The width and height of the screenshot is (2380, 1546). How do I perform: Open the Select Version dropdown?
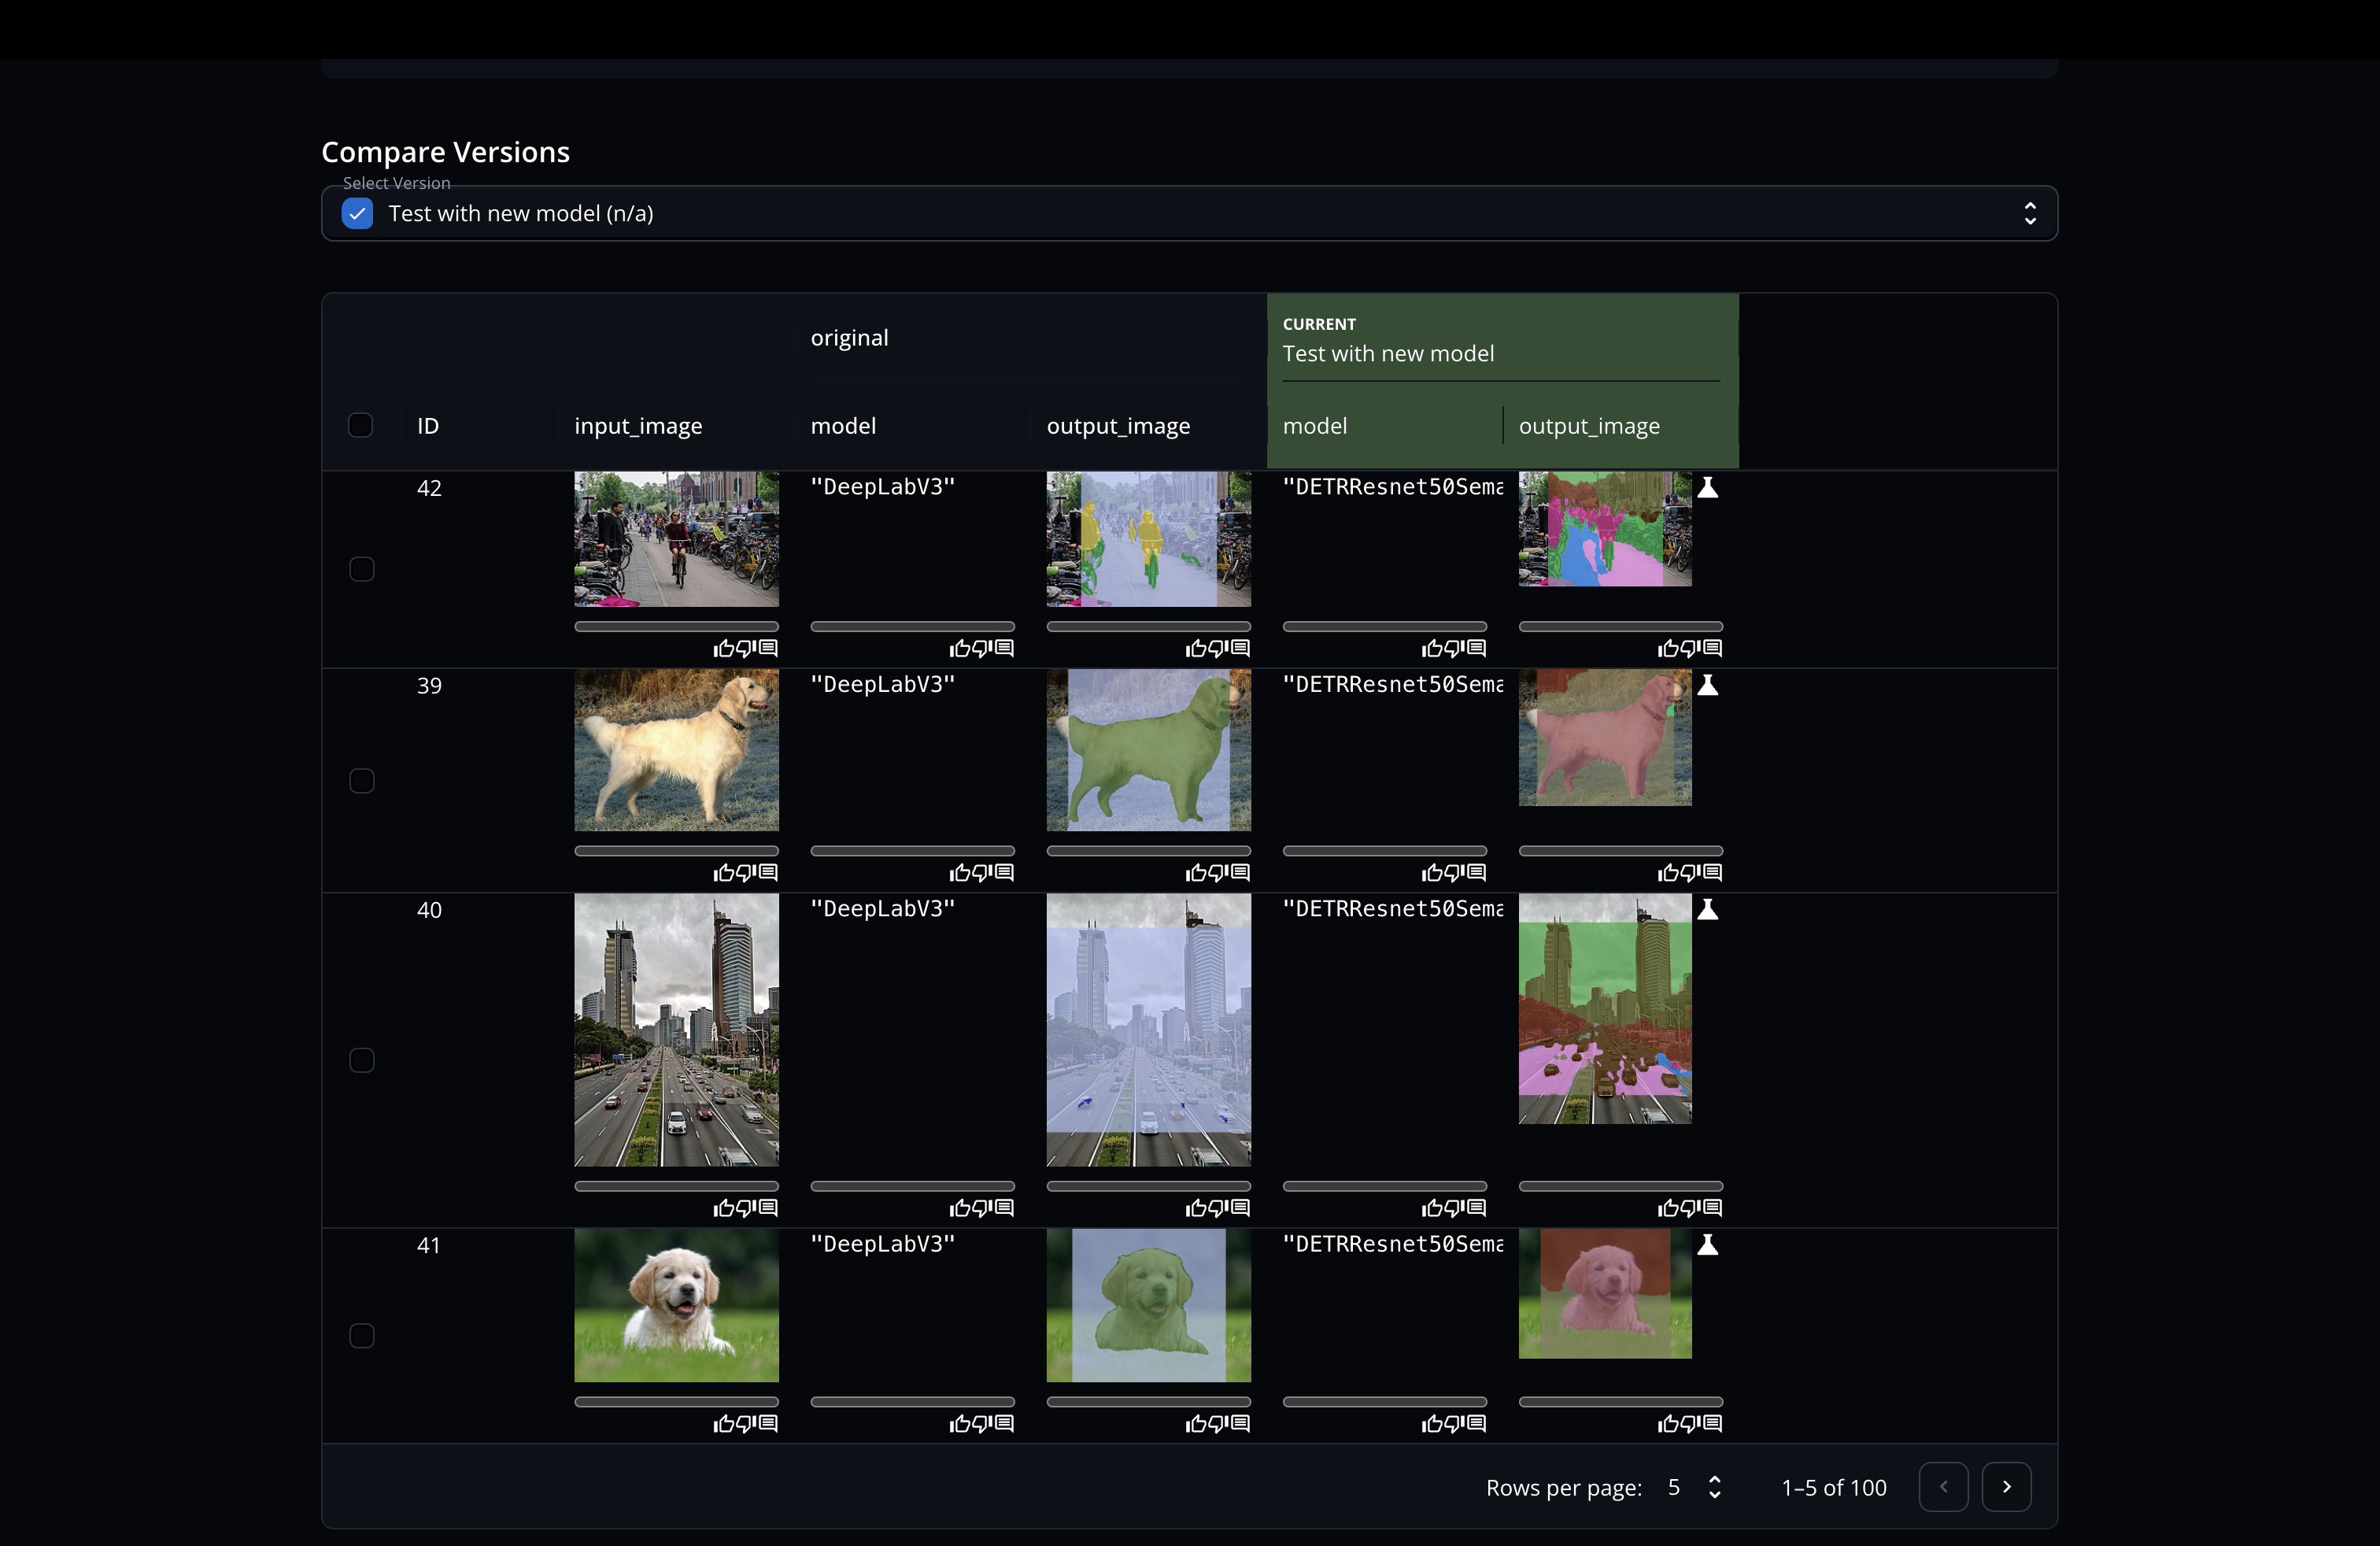[x=2029, y=213]
